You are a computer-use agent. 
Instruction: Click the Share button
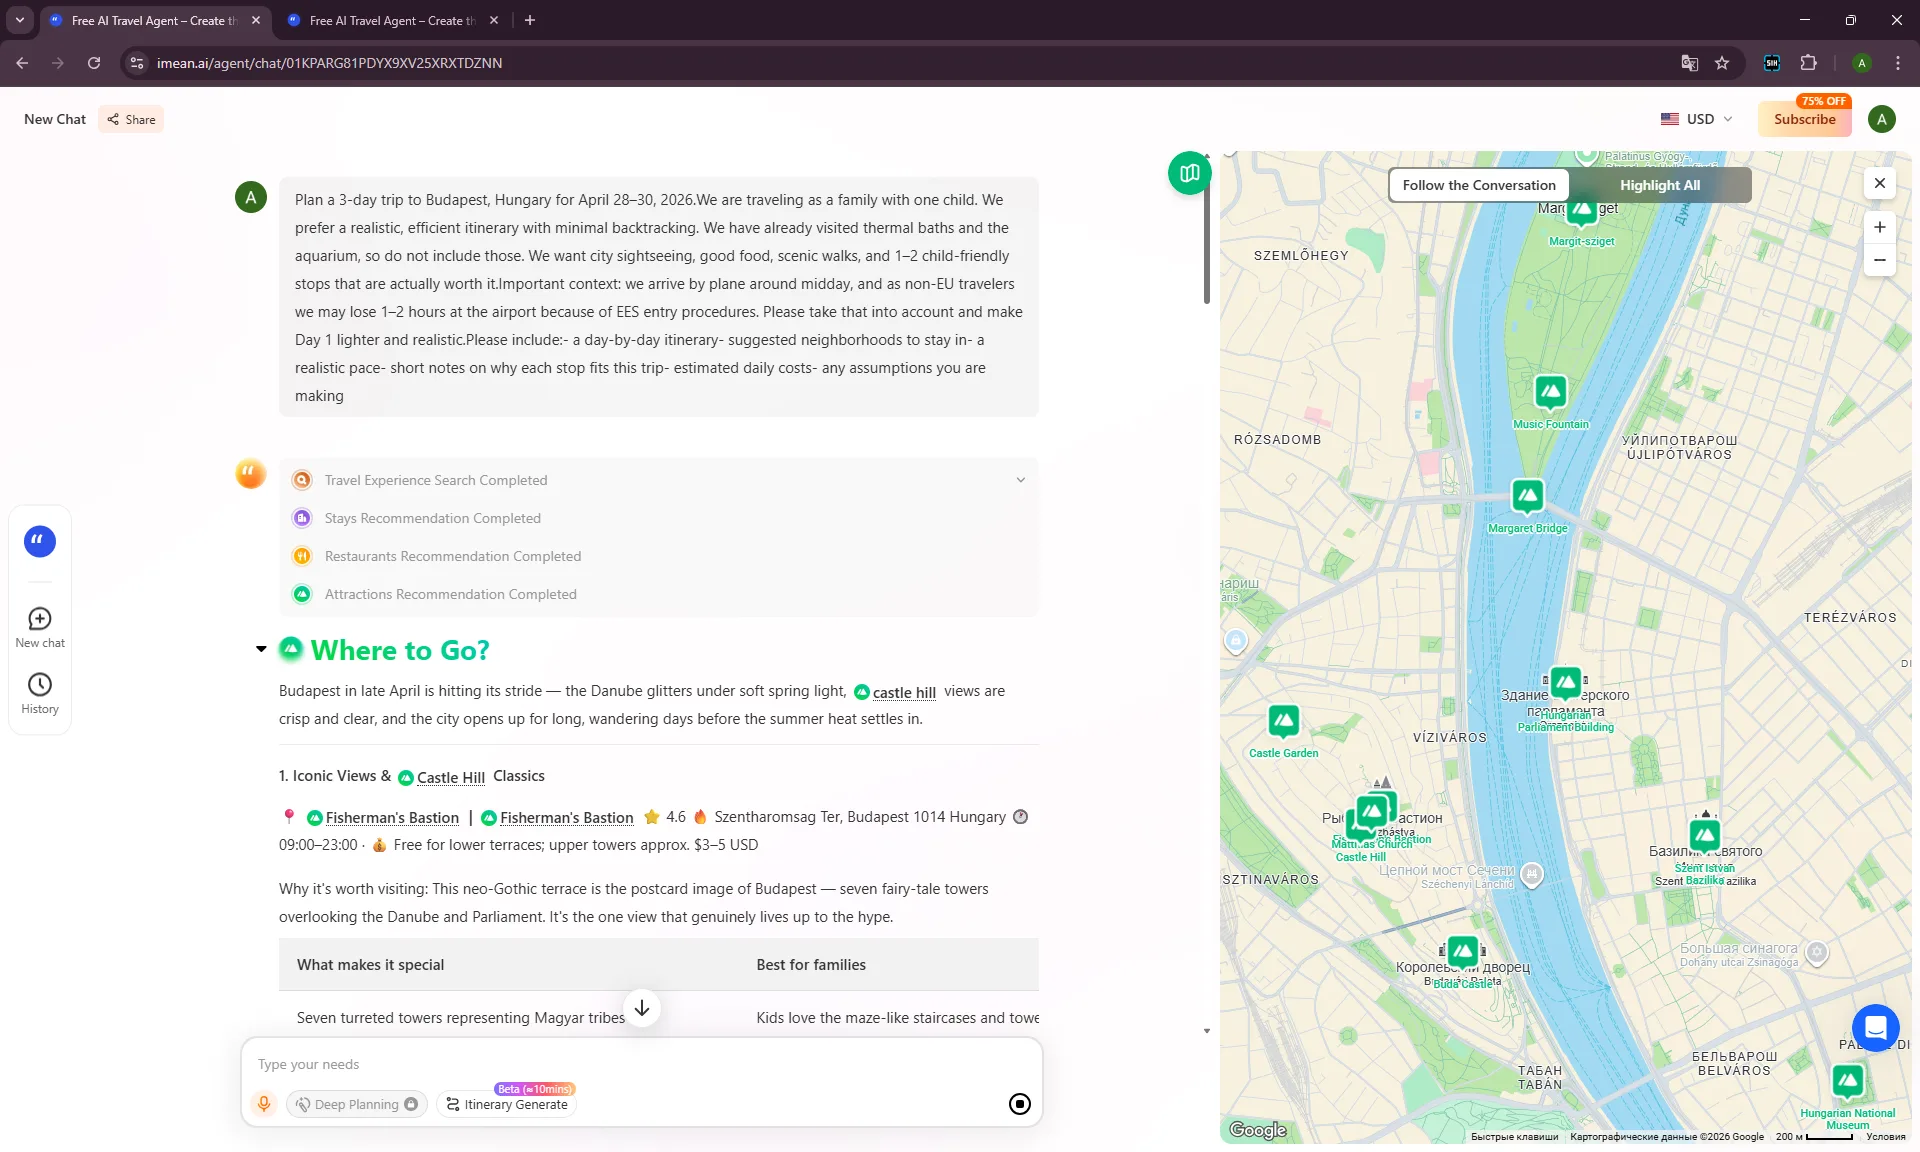[131, 119]
